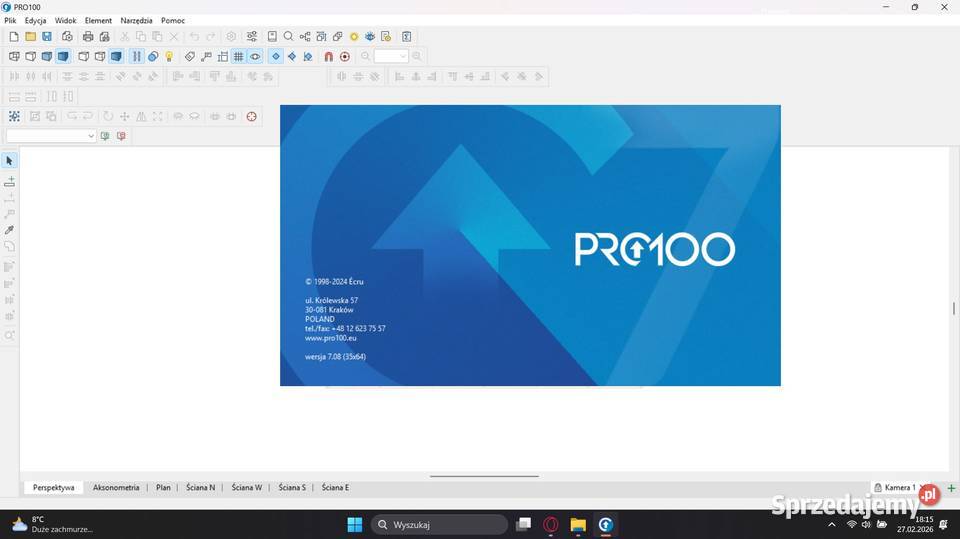Switch to sketch box display mode

pyautogui.click(x=31, y=56)
